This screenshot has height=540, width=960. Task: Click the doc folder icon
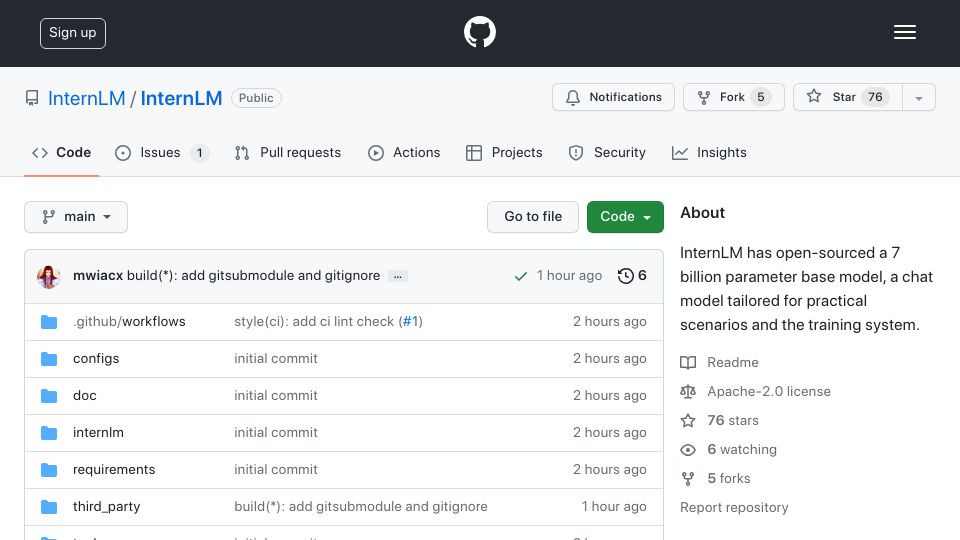pos(49,396)
